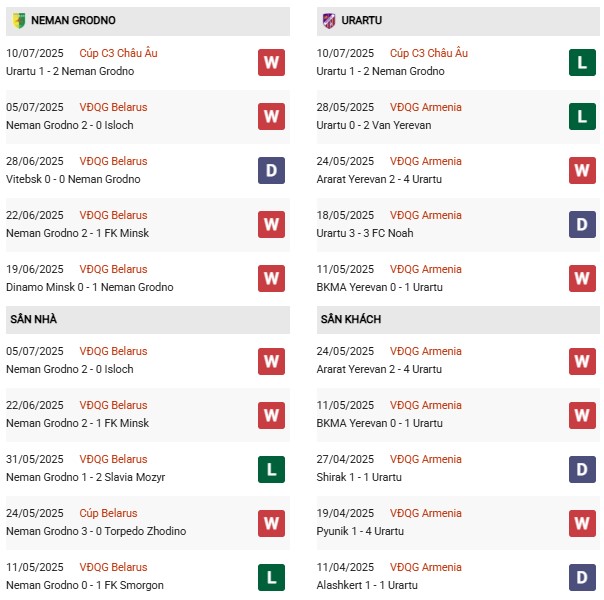
Task: Click the Urartu club crest icon
Action: point(329,20)
